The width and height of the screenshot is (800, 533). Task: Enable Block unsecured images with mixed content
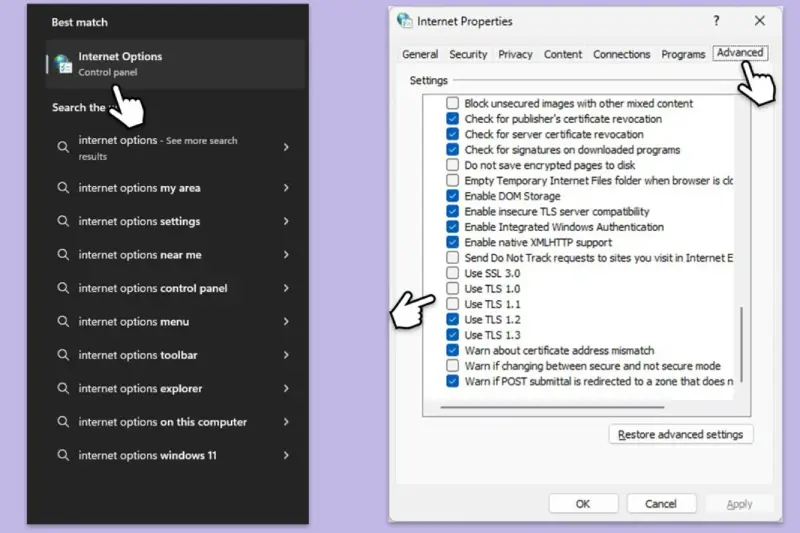tap(452, 103)
